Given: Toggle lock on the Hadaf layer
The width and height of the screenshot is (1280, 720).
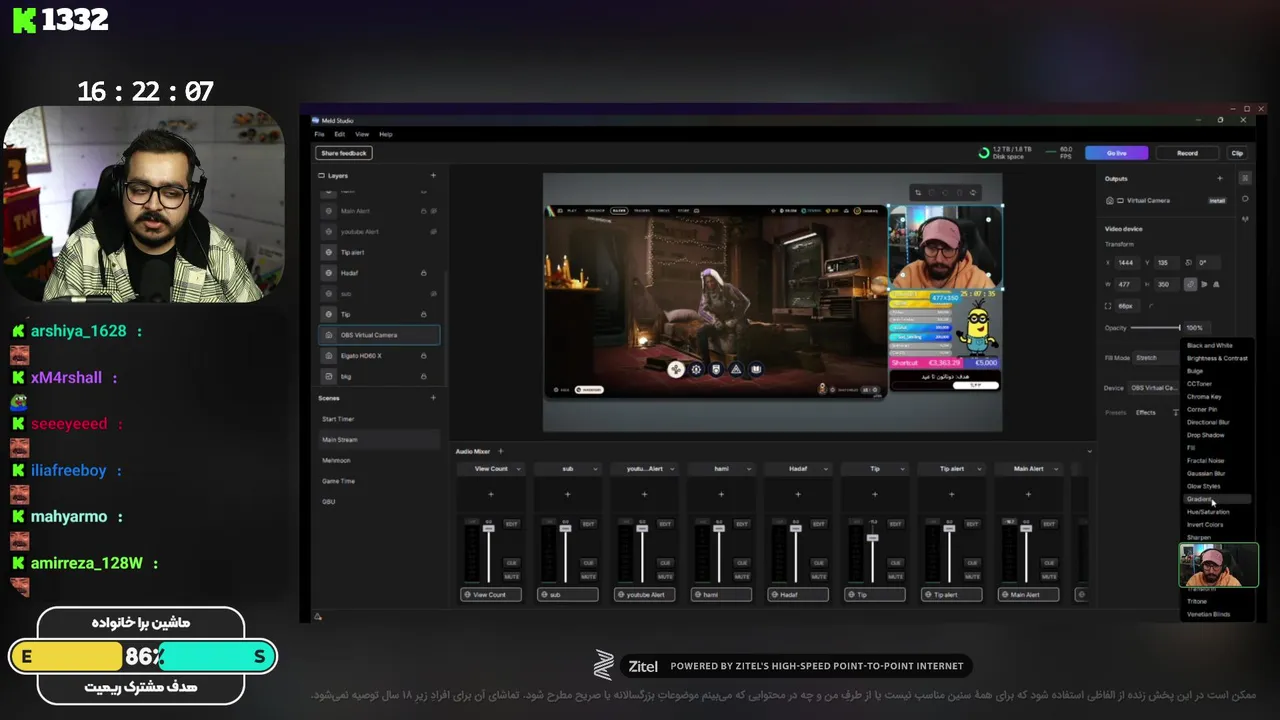Looking at the screenshot, I should [423, 273].
